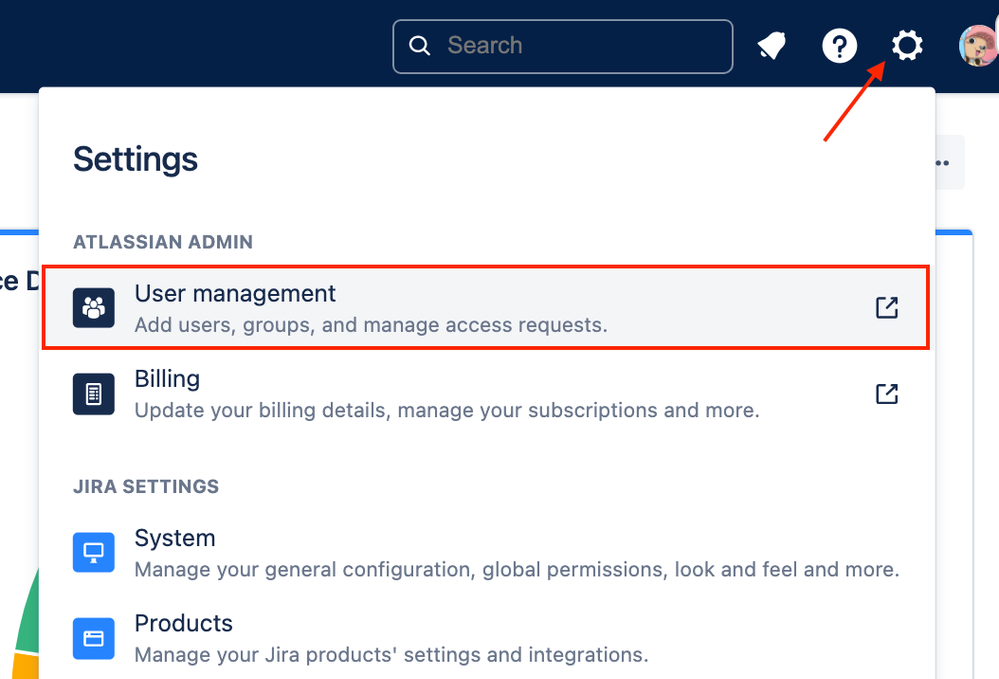Open the notifications bell icon
The image size is (999, 679).
[772, 46]
